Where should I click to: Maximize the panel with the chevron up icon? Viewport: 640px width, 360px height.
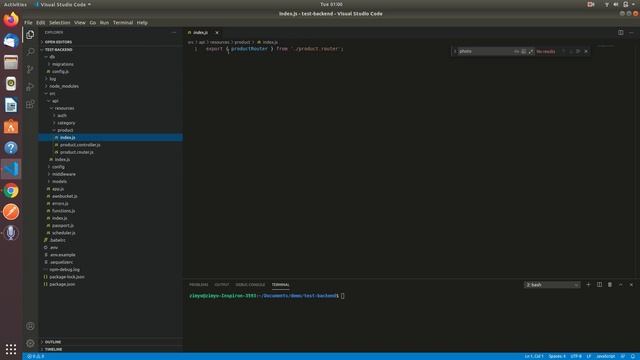[620, 284]
